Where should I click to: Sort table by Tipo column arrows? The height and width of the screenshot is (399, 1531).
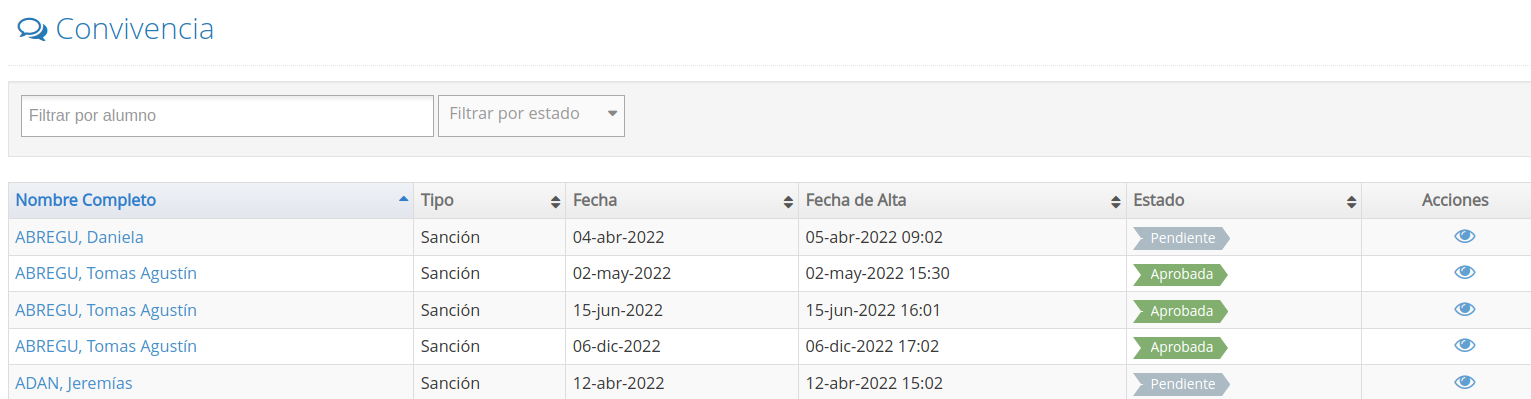[555, 201]
